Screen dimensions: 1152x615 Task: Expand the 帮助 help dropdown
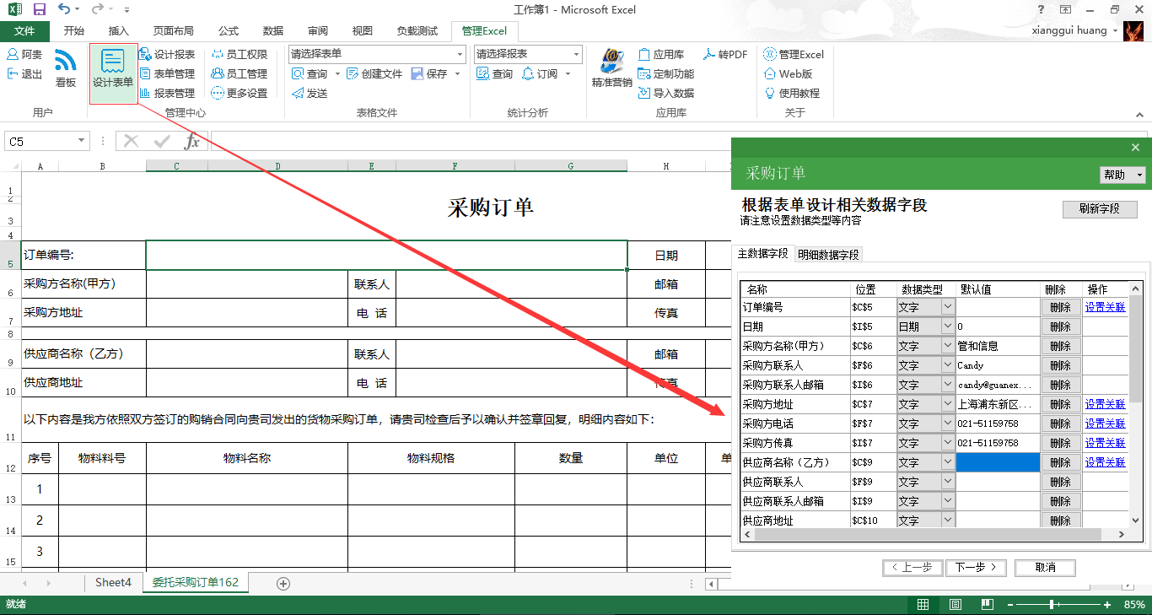pos(1122,175)
